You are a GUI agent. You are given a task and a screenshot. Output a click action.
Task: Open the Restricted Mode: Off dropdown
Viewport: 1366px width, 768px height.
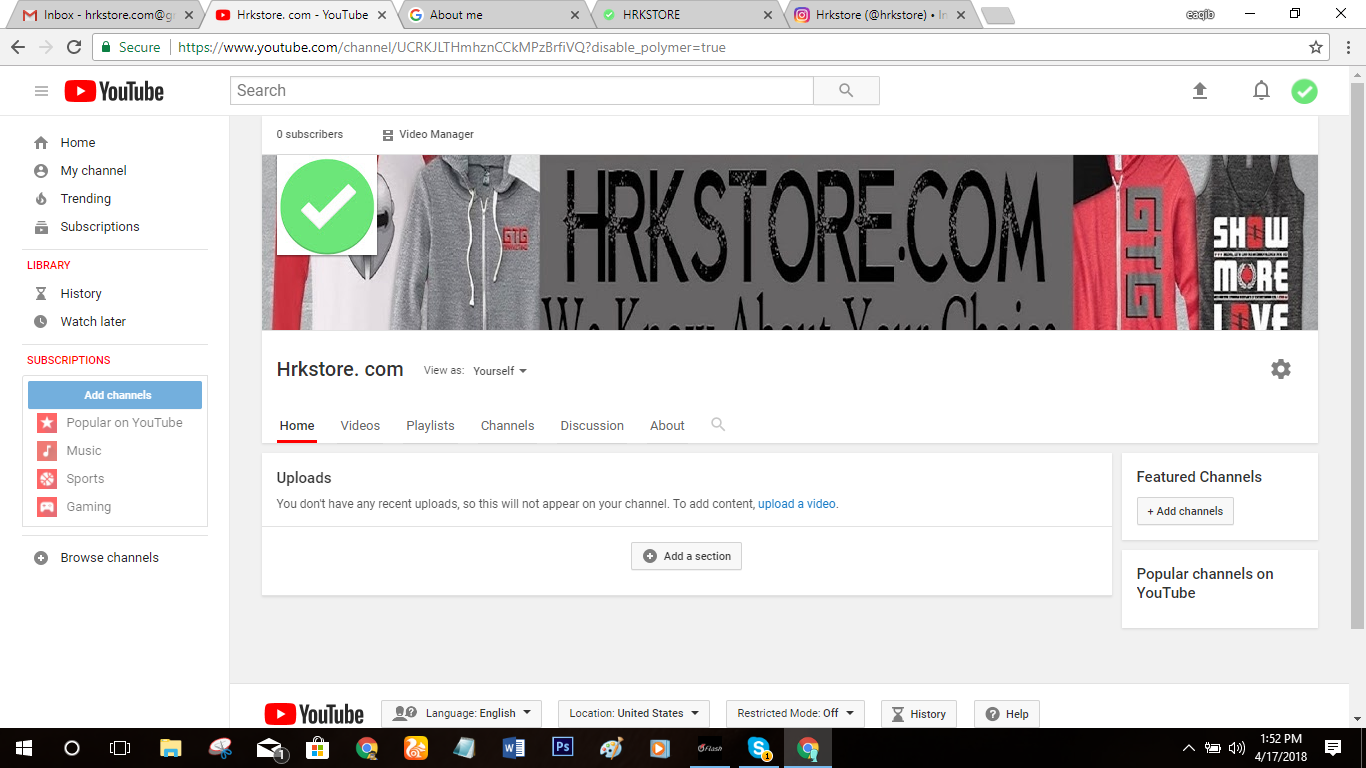[796, 714]
